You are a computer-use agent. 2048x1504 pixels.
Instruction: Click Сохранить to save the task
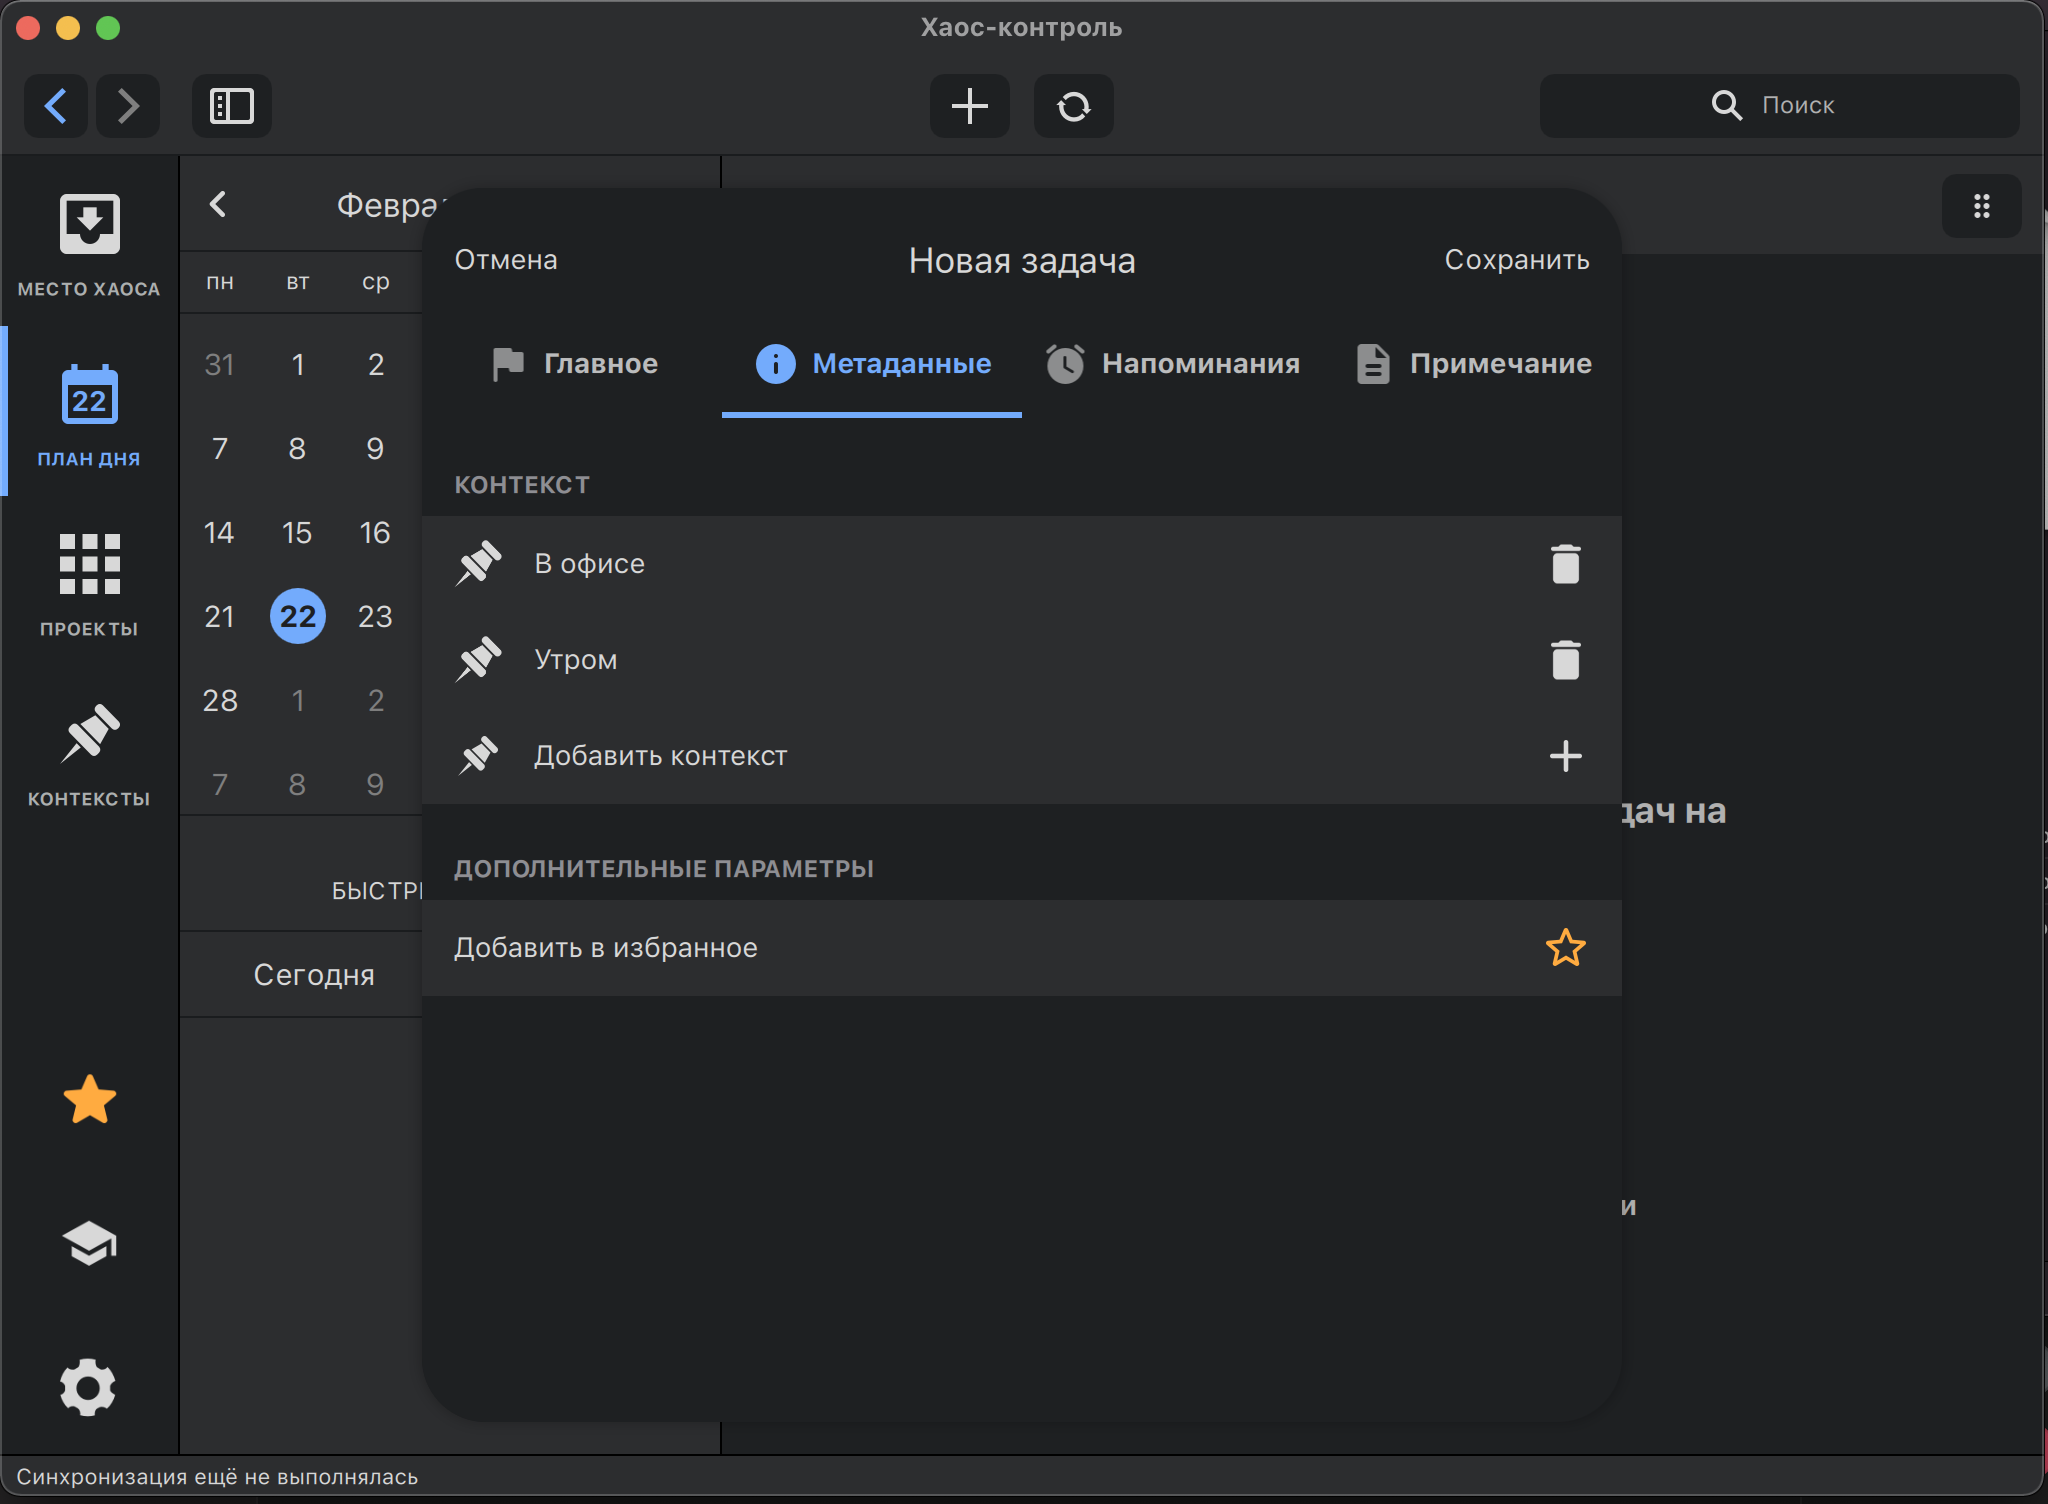pyautogui.click(x=1516, y=260)
